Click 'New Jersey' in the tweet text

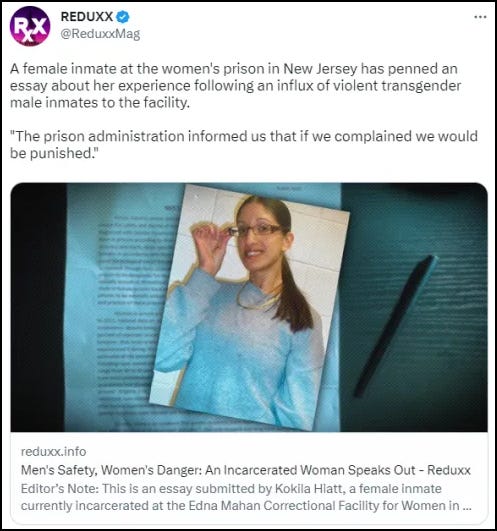[x=320, y=69]
